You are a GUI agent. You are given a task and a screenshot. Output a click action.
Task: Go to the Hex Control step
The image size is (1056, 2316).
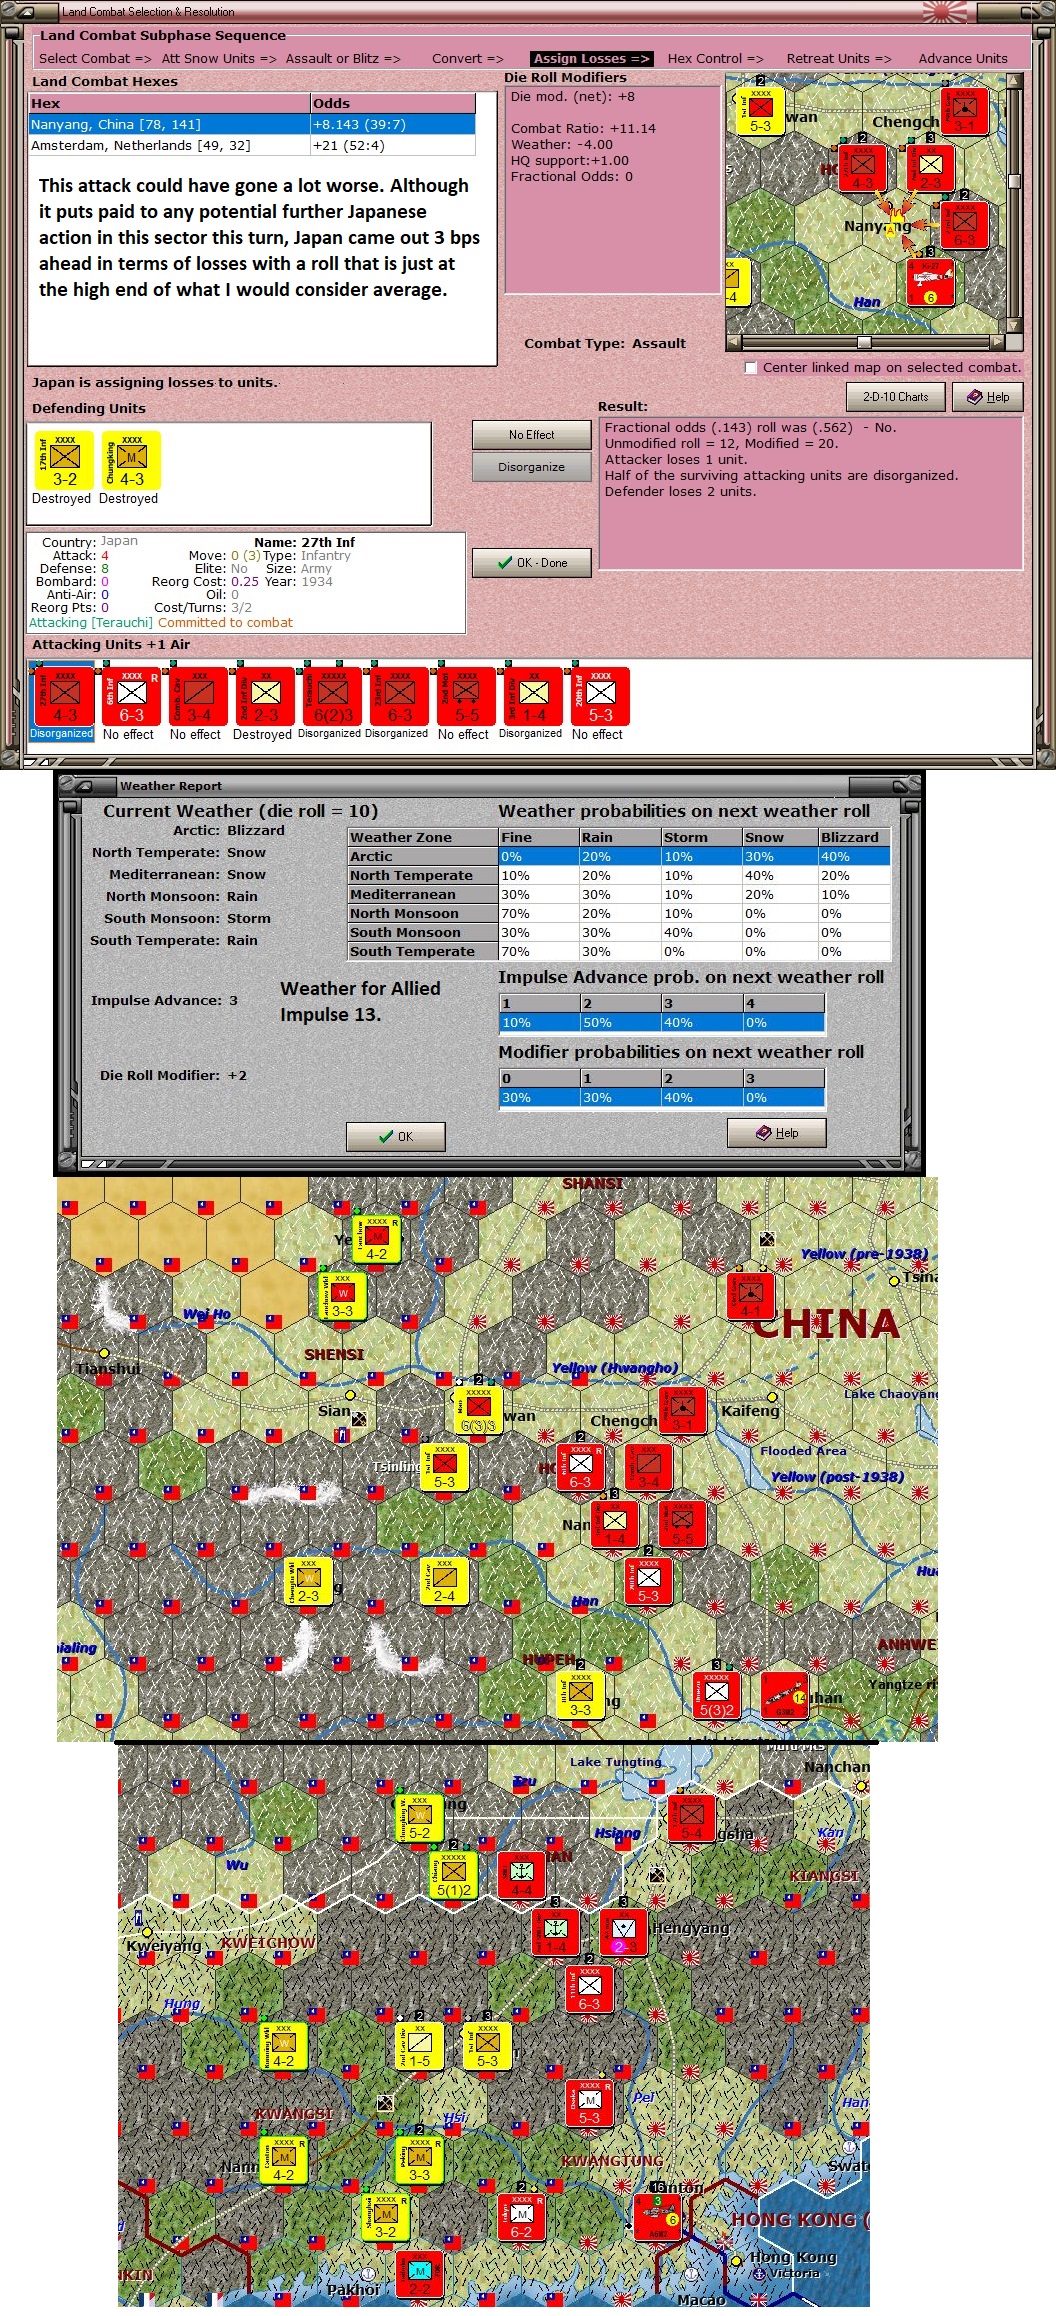pyautogui.click(x=715, y=58)
